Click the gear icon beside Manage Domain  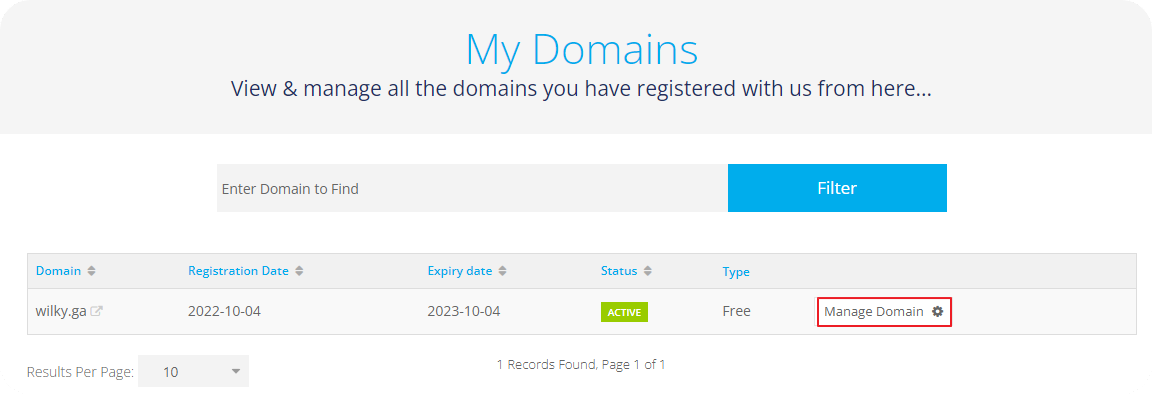pyautogui.click(x=937, y=312)
